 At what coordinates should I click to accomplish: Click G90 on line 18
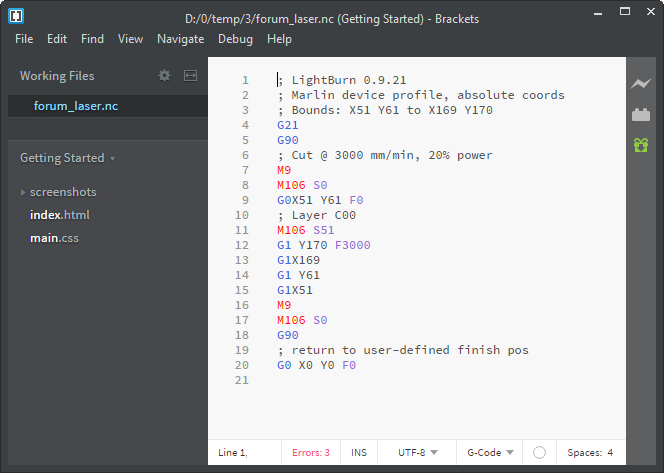click(288, 335)
